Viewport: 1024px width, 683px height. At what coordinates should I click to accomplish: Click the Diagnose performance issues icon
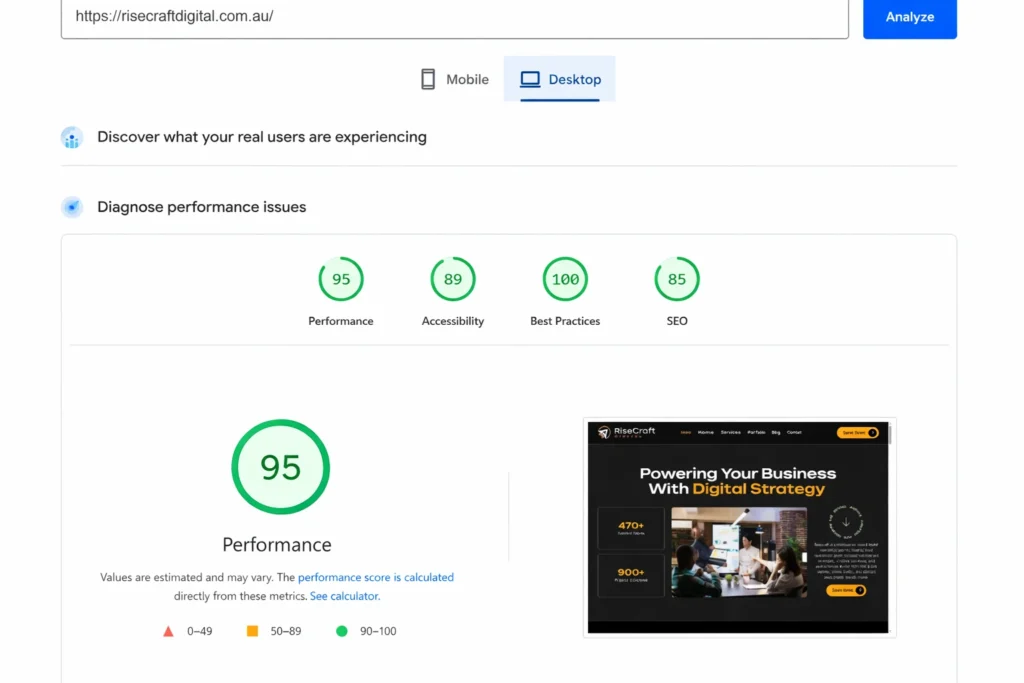coord(72,207)
